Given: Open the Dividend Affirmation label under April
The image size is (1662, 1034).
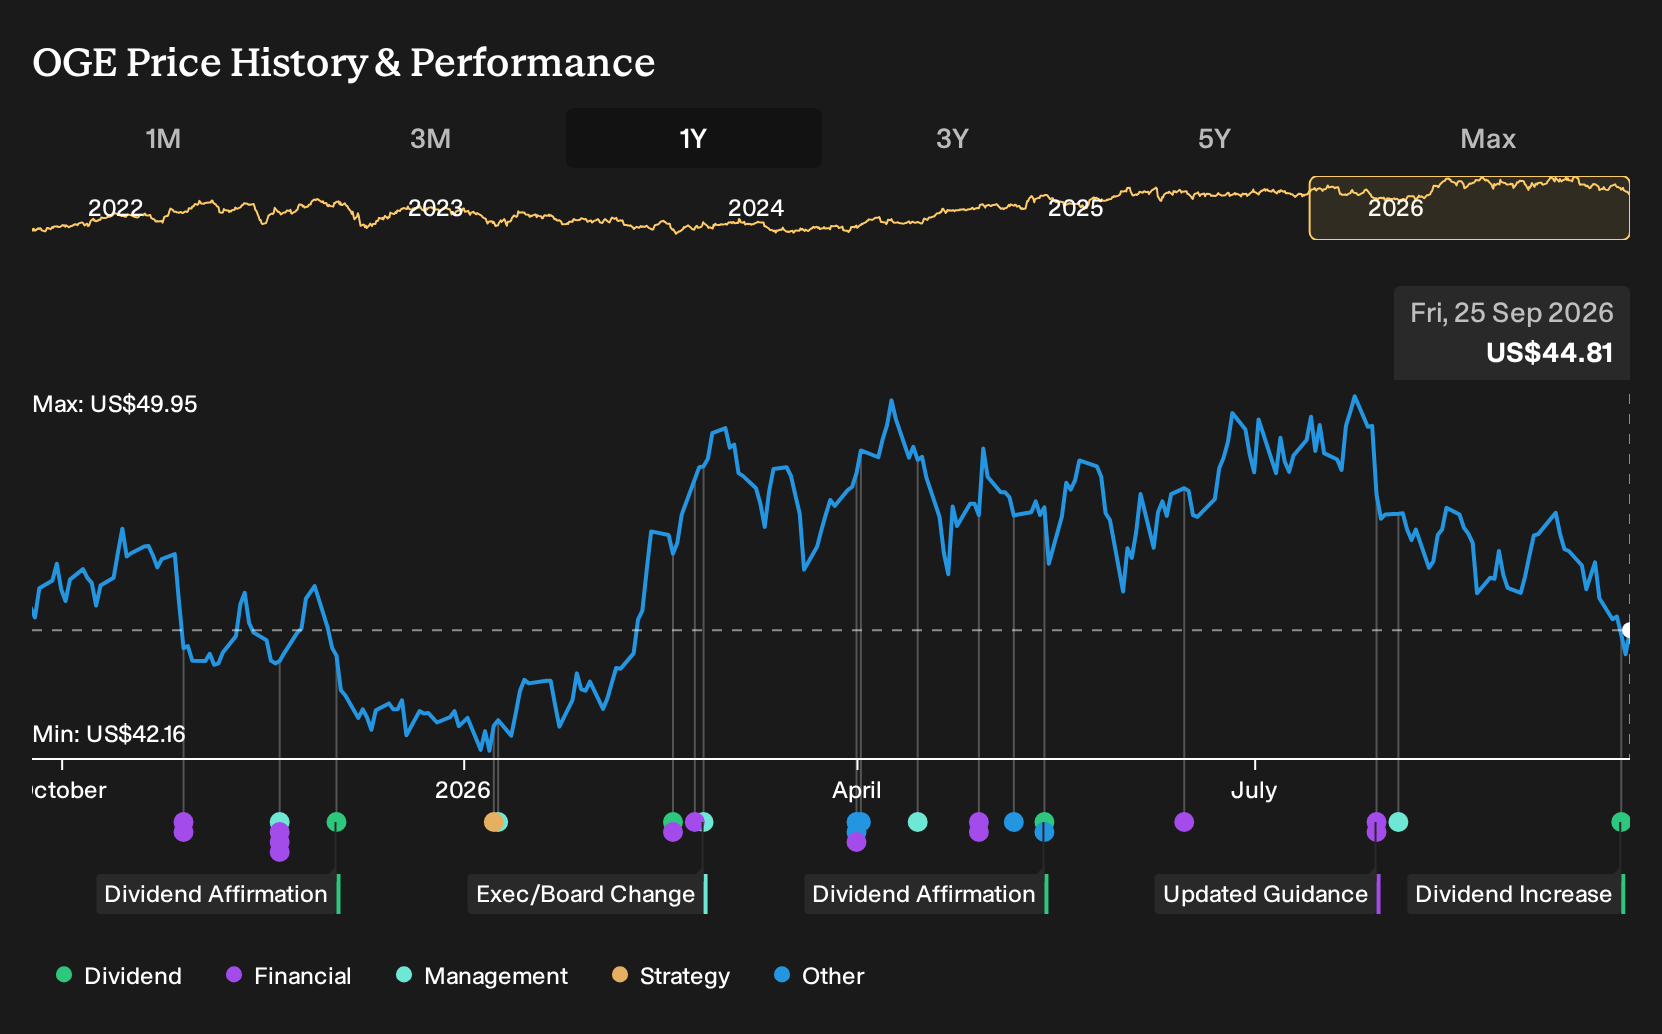Looking at the screenshot, I should (x=926, y=894).
